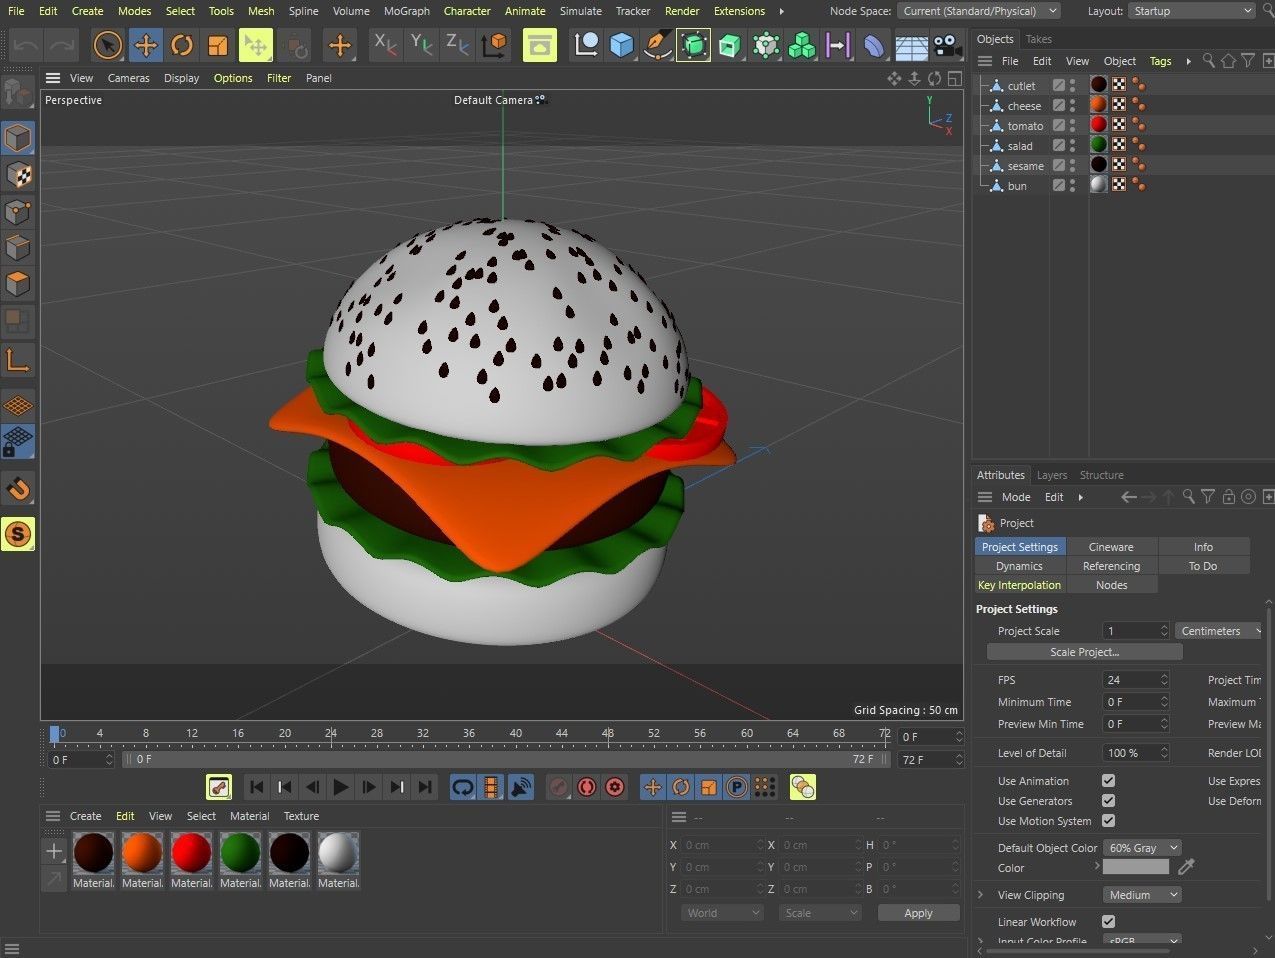The height and width of the screenshot is (958, 1275).
Task: Enable Axis mode L-shaped icon
Action: pyautogui.click(x=18, y=361)
